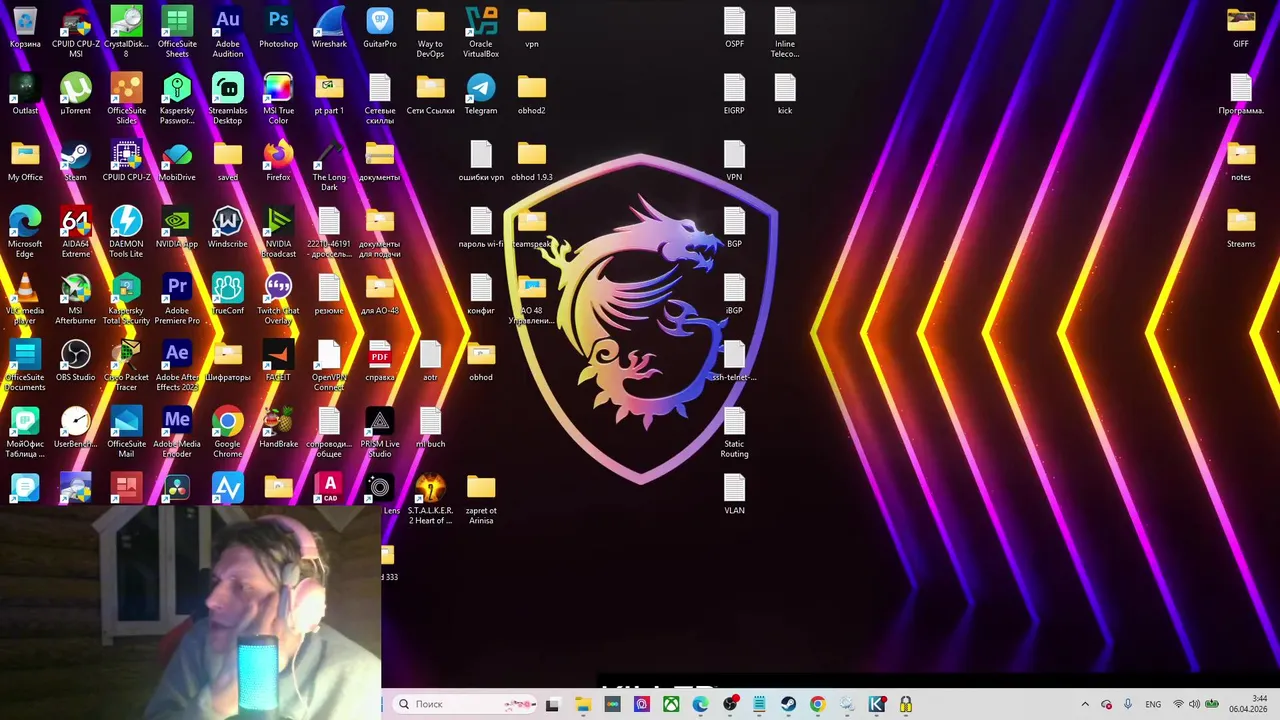Open Wireshark shortcut

point(329,28)
